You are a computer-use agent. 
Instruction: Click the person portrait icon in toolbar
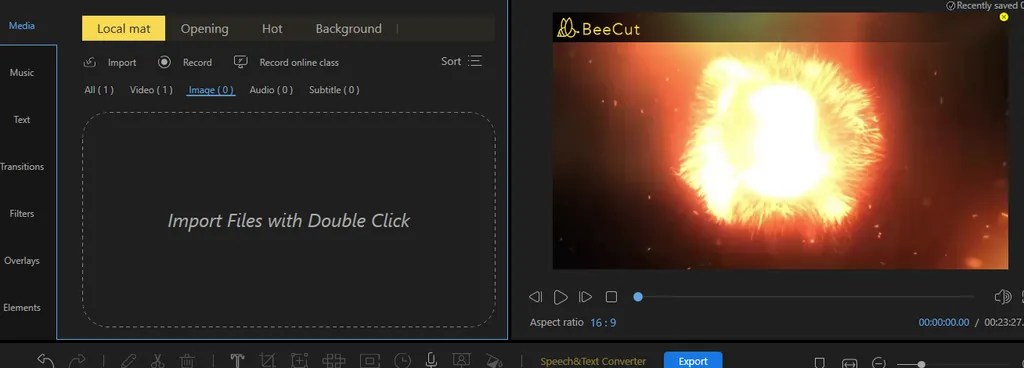tap(461, 361)
